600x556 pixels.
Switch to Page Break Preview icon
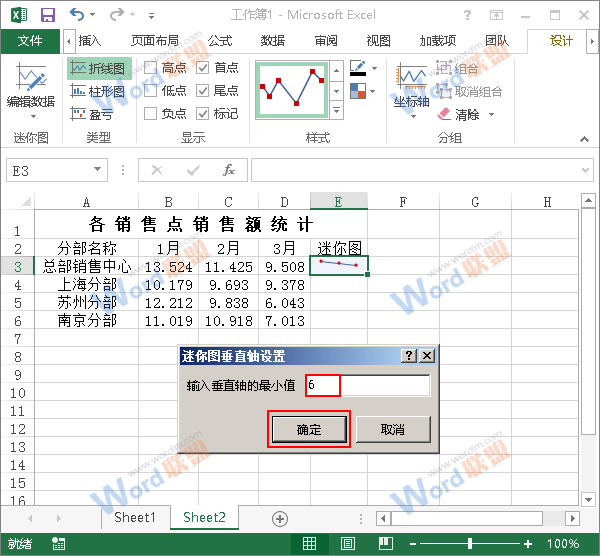tap(386, 543)
